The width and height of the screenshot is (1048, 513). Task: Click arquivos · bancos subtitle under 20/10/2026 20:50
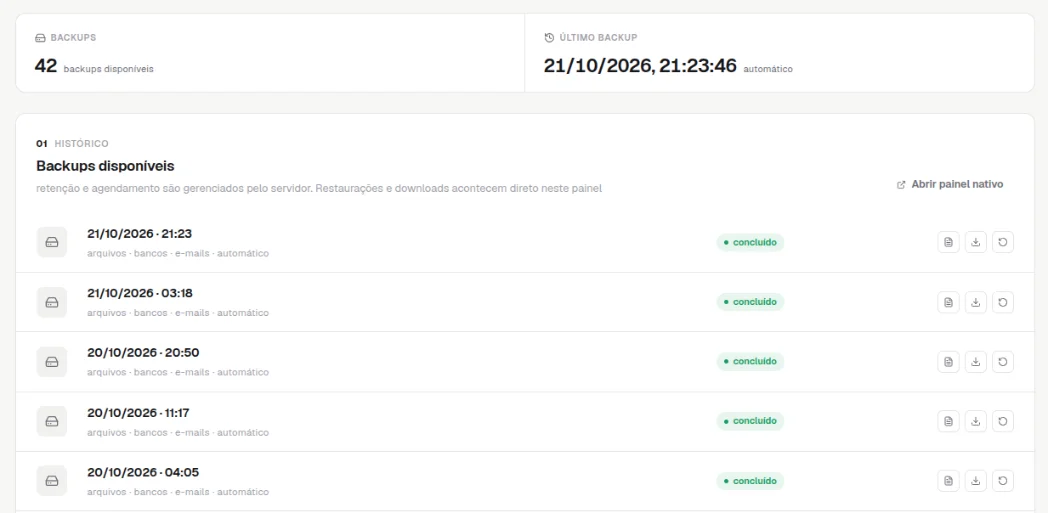pos(178,372)
